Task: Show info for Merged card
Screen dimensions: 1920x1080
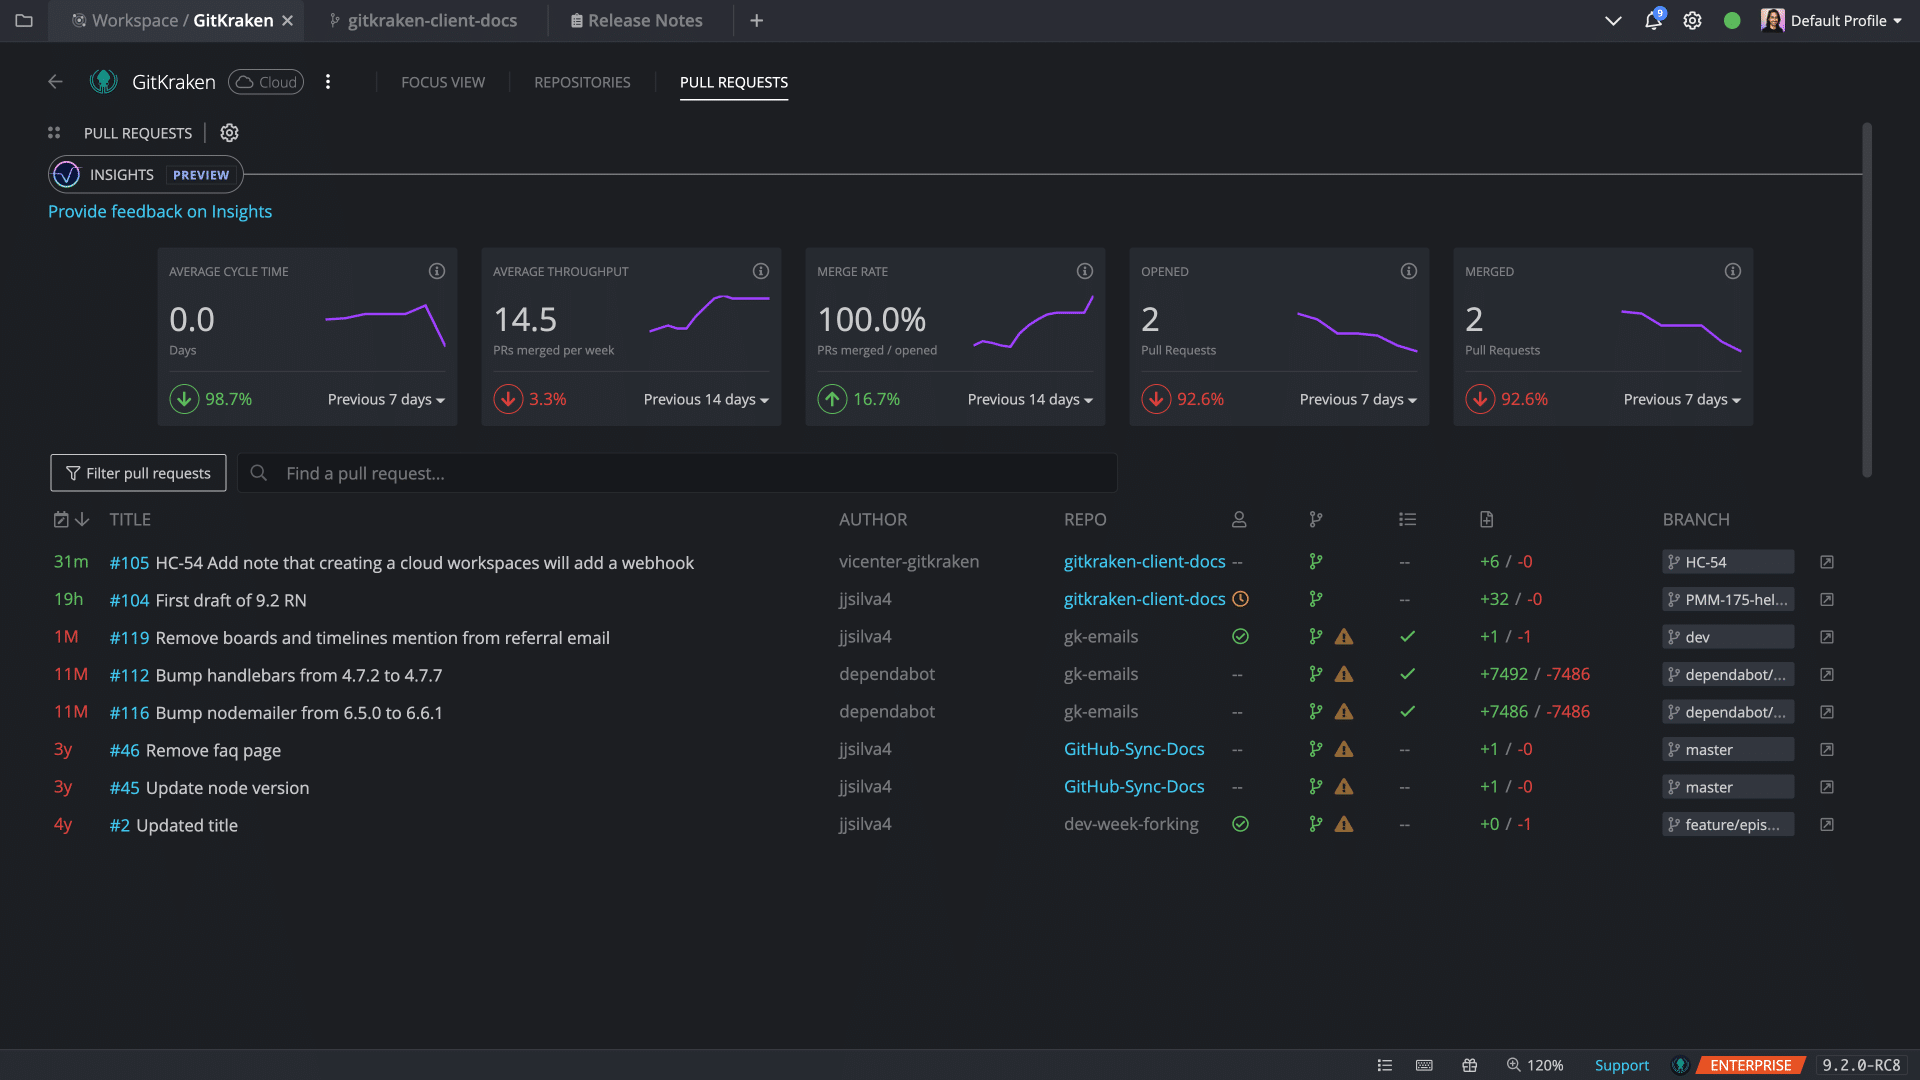Action: (x=1733, y=271)
